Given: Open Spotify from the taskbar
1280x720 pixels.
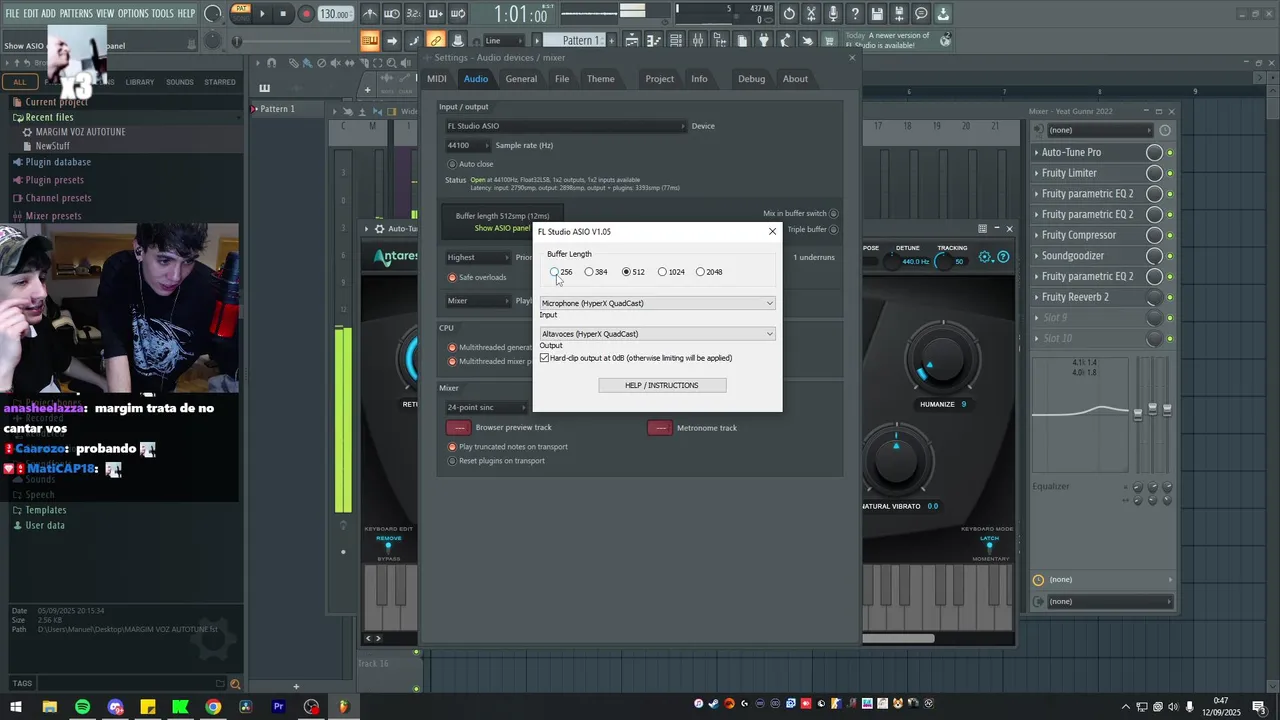Looking at the screenshot, I should pos(82,707).
